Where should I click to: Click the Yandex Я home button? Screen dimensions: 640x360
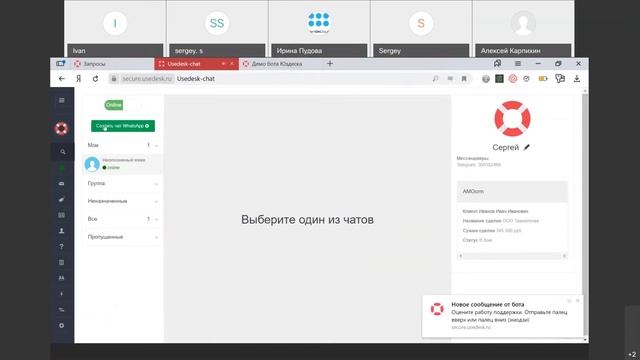(78, 79)
